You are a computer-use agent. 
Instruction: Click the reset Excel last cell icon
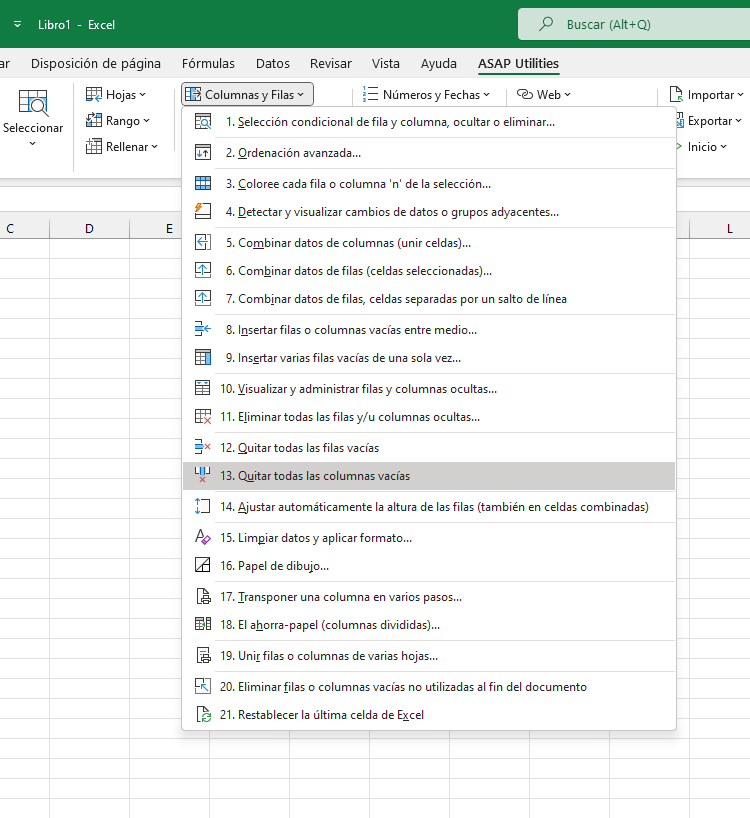[x=202, y=714]
